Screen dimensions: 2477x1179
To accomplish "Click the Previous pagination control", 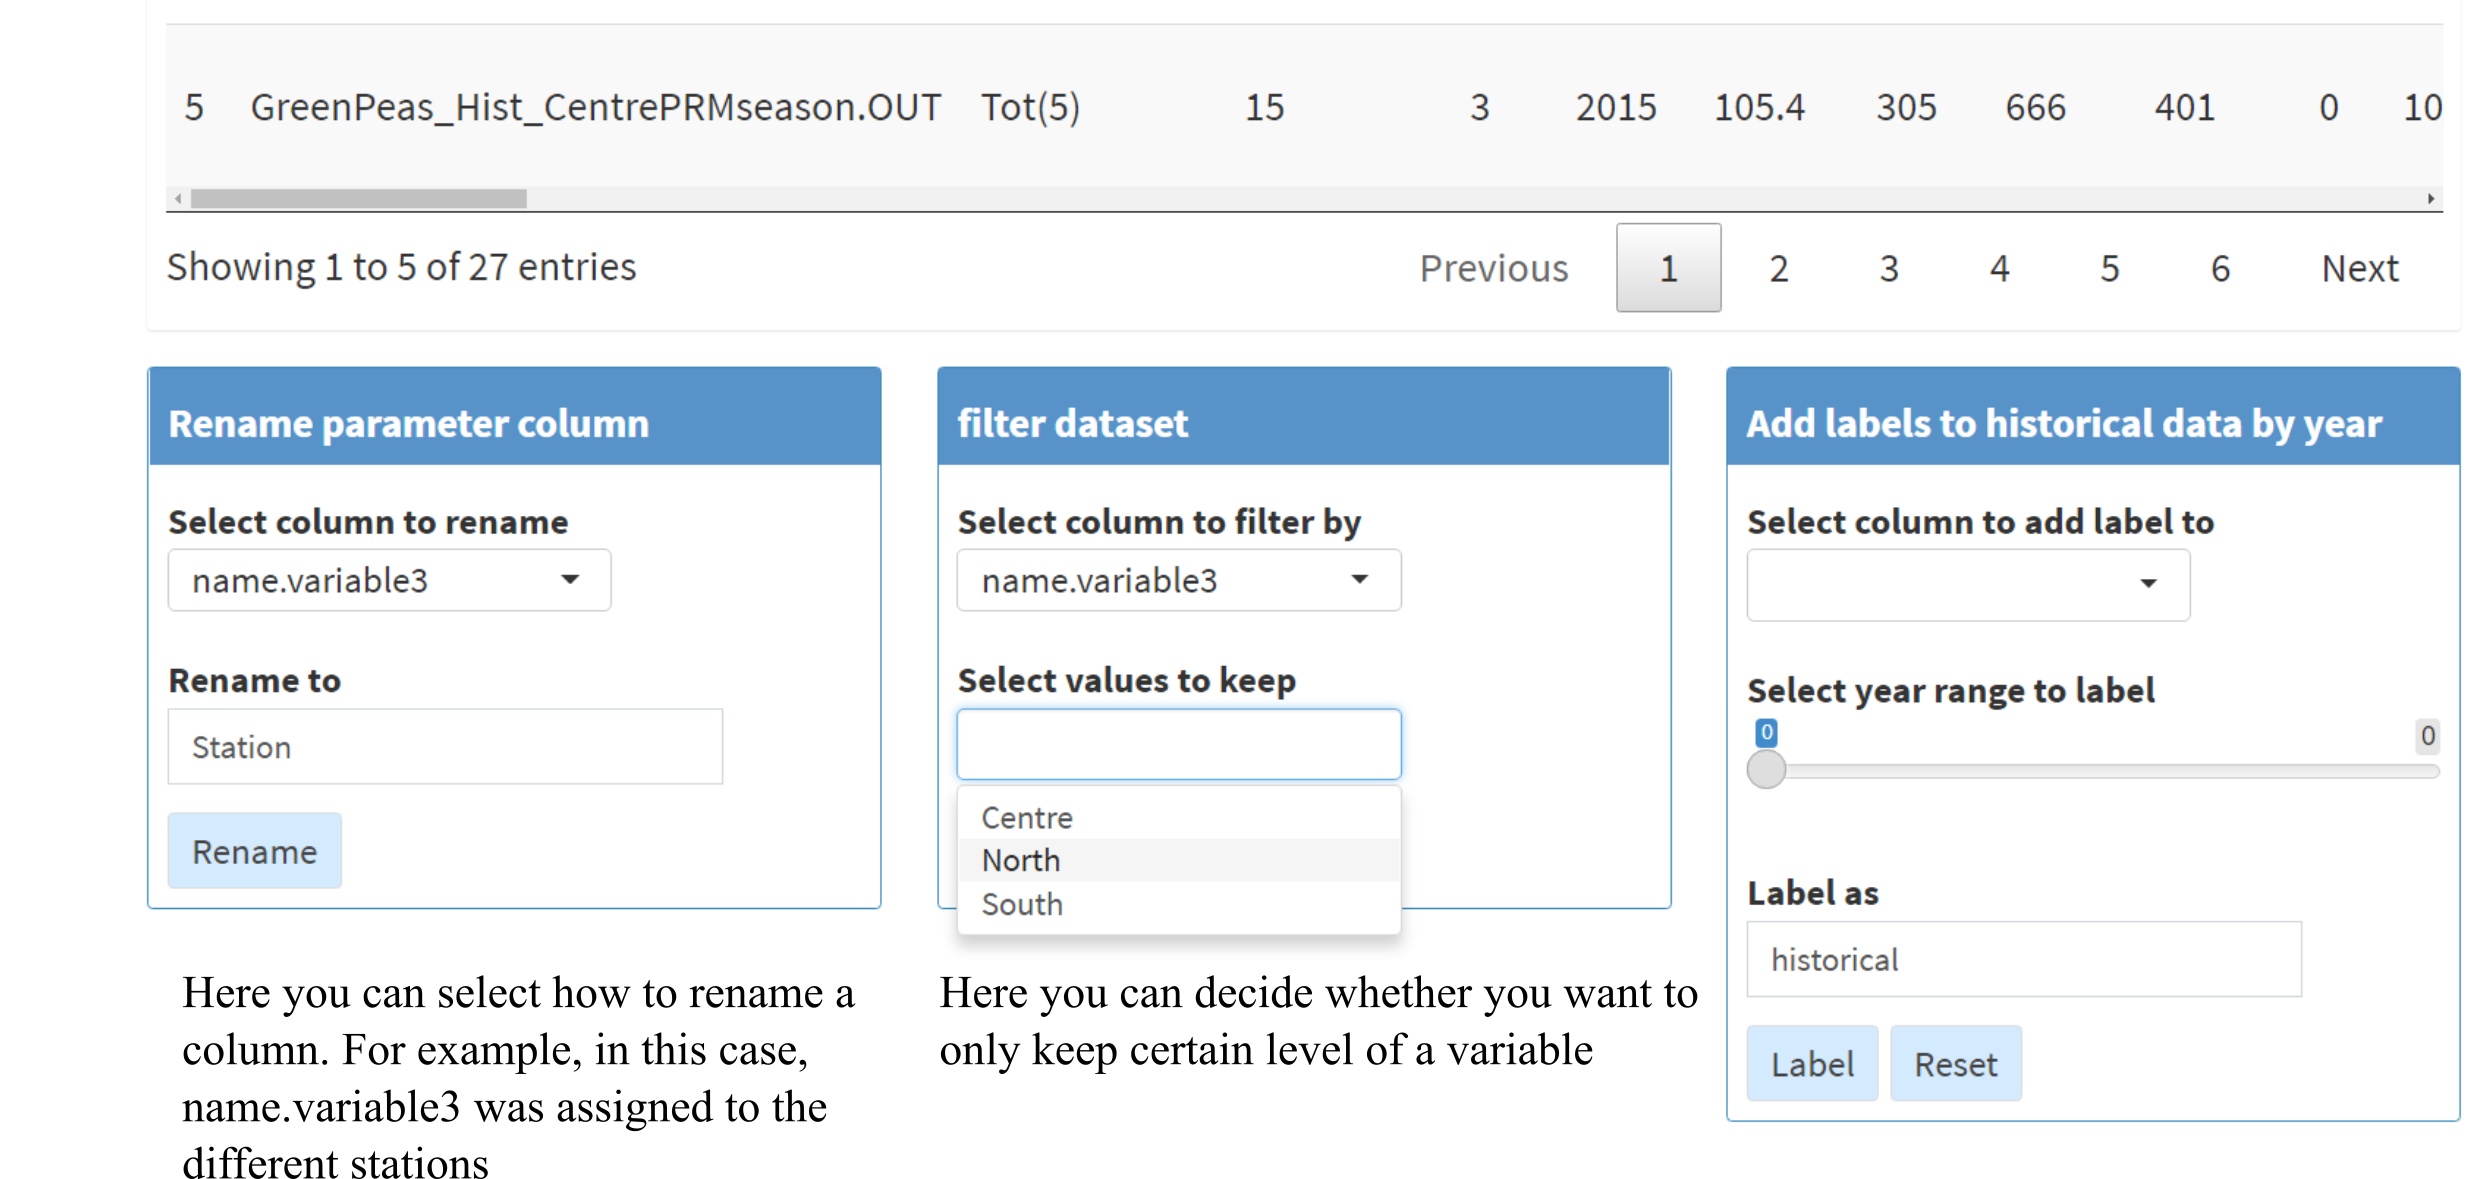I will (1493, 267).
